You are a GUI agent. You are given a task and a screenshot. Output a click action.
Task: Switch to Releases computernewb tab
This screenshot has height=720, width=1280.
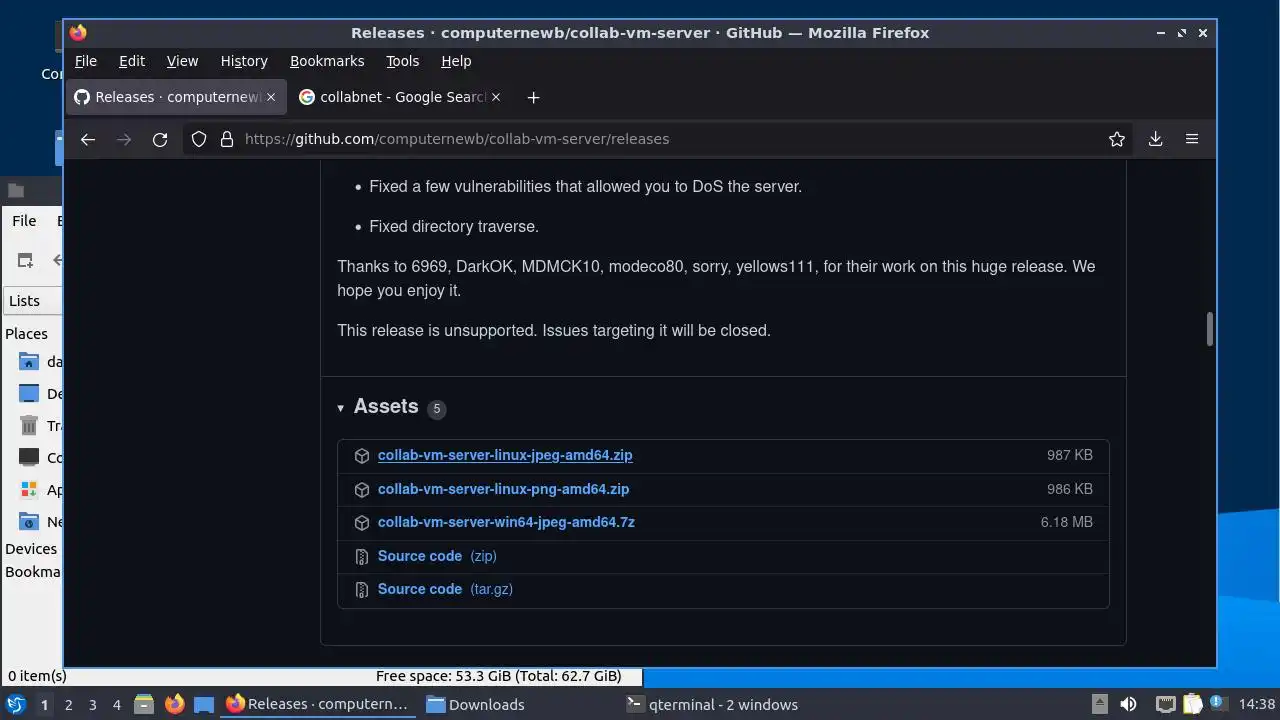click(x=177, y=97)
